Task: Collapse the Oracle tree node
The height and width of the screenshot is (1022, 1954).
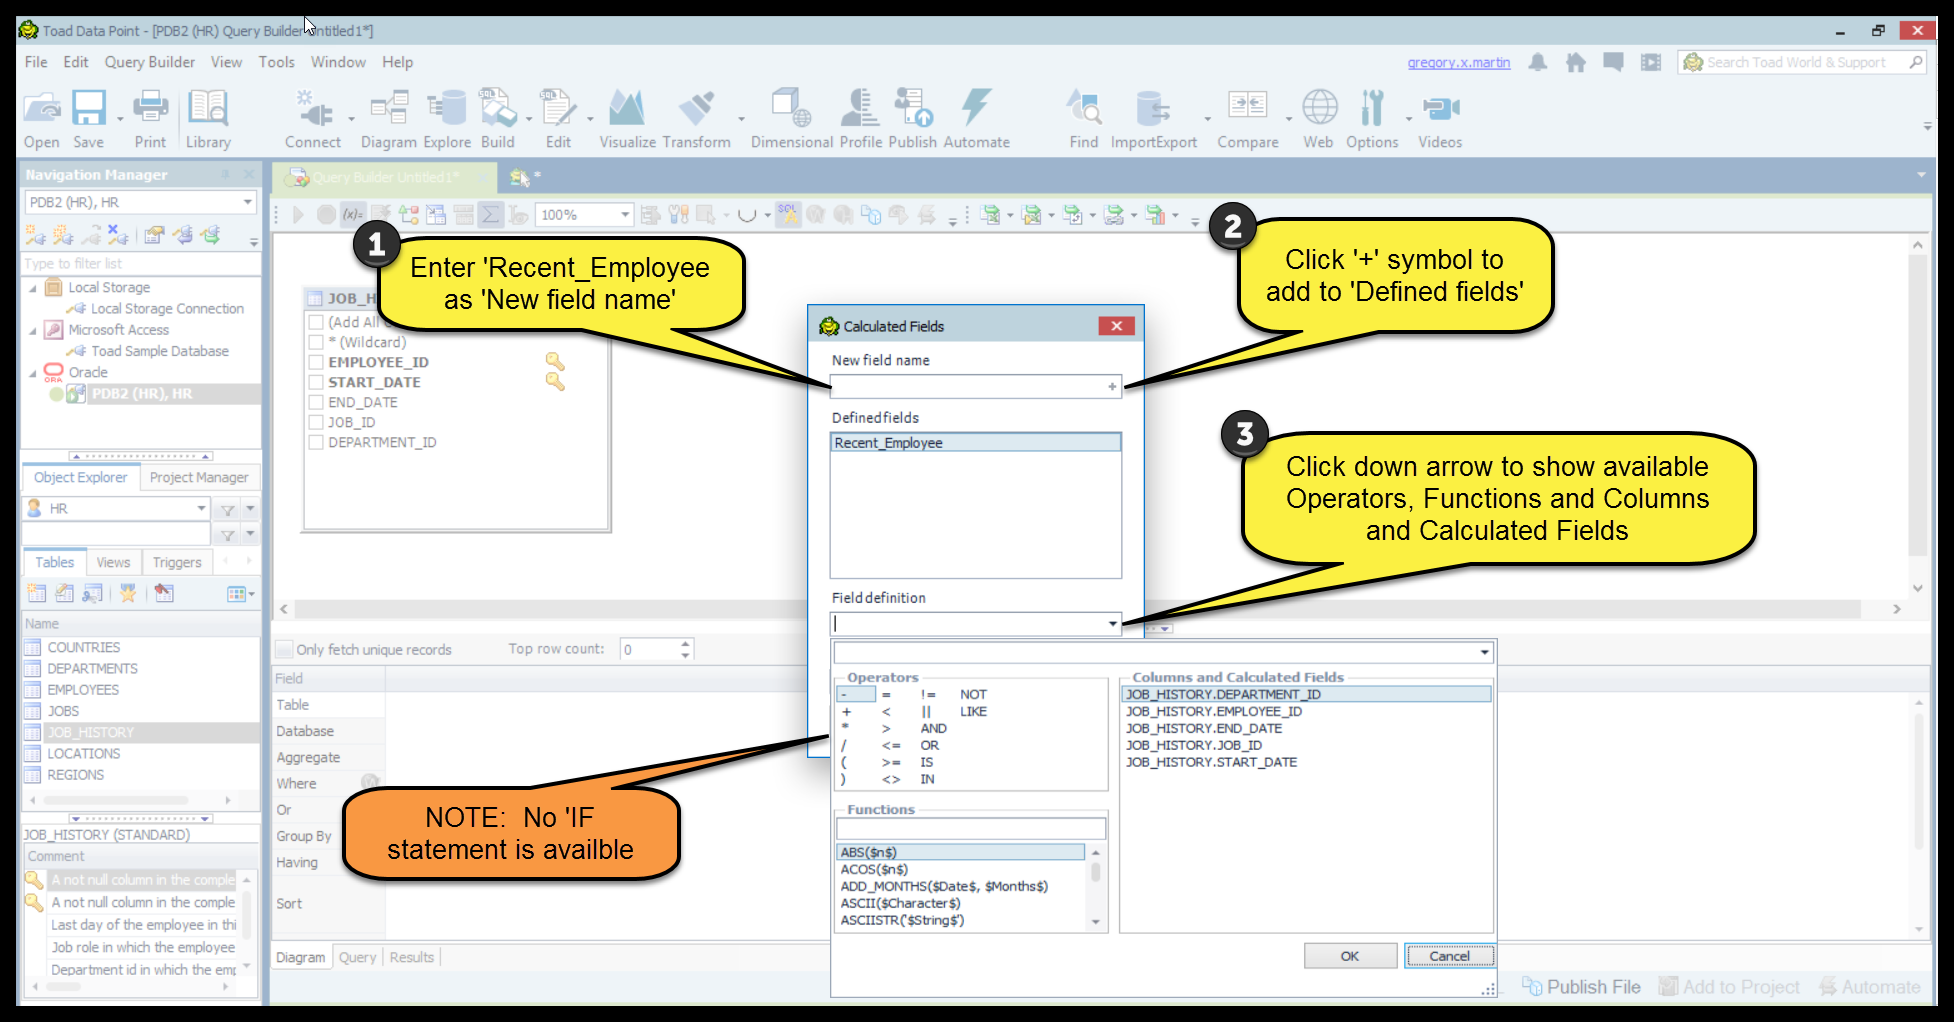Action: click(x=33, y=373)
